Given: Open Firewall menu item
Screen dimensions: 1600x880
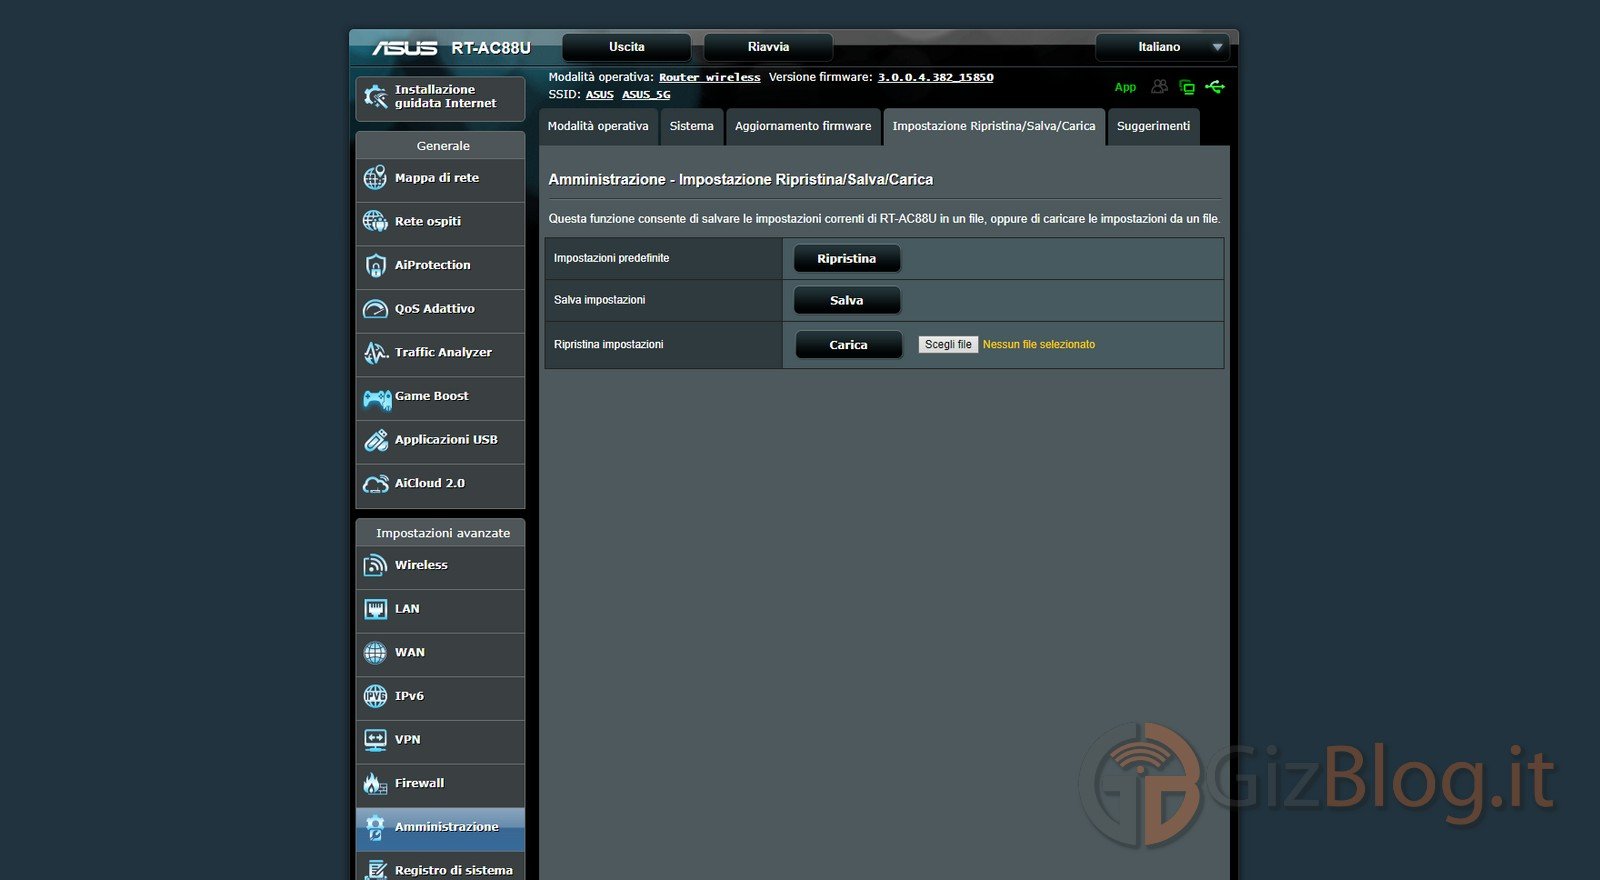Looking at the screenshot, I should 440,784.
